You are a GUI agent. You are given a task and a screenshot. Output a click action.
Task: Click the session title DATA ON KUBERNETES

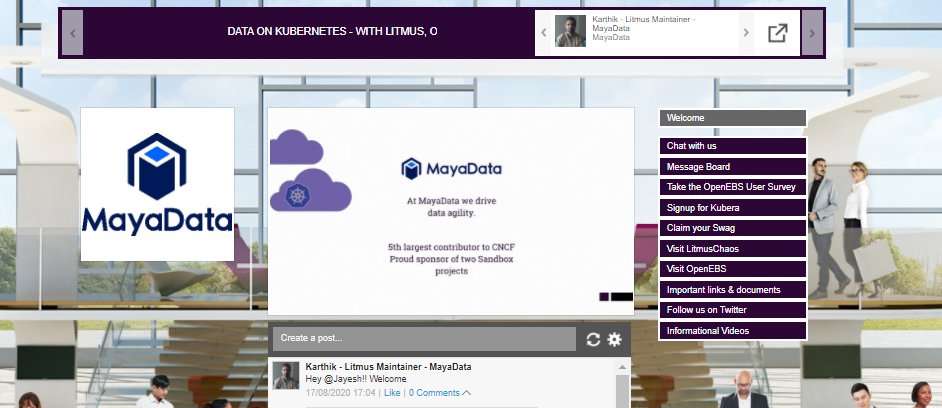click(x=332, y=32)
